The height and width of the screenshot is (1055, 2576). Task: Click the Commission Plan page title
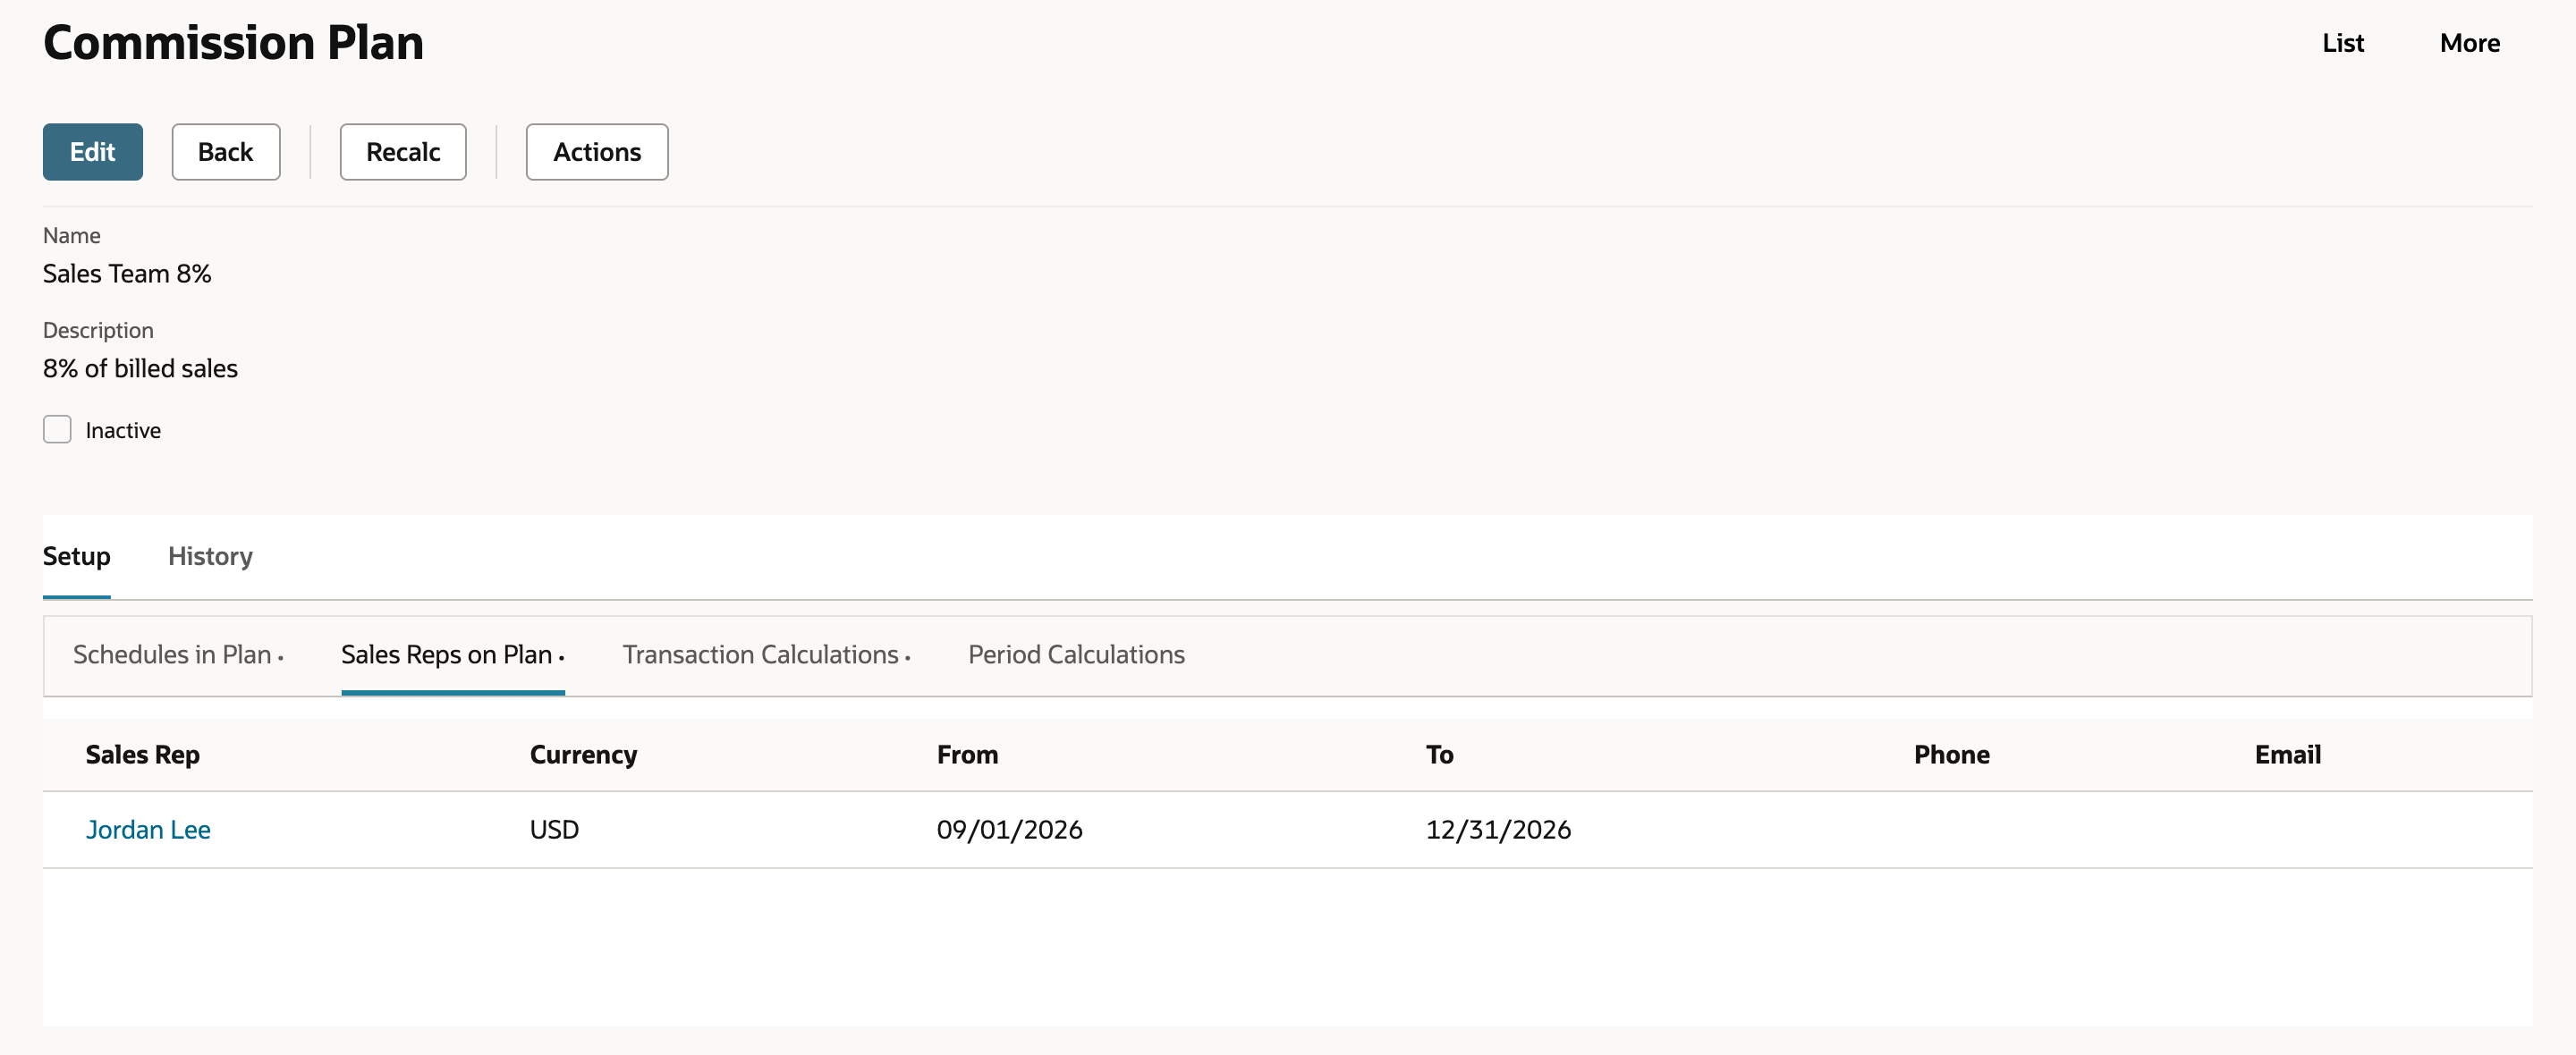(233, 43)
